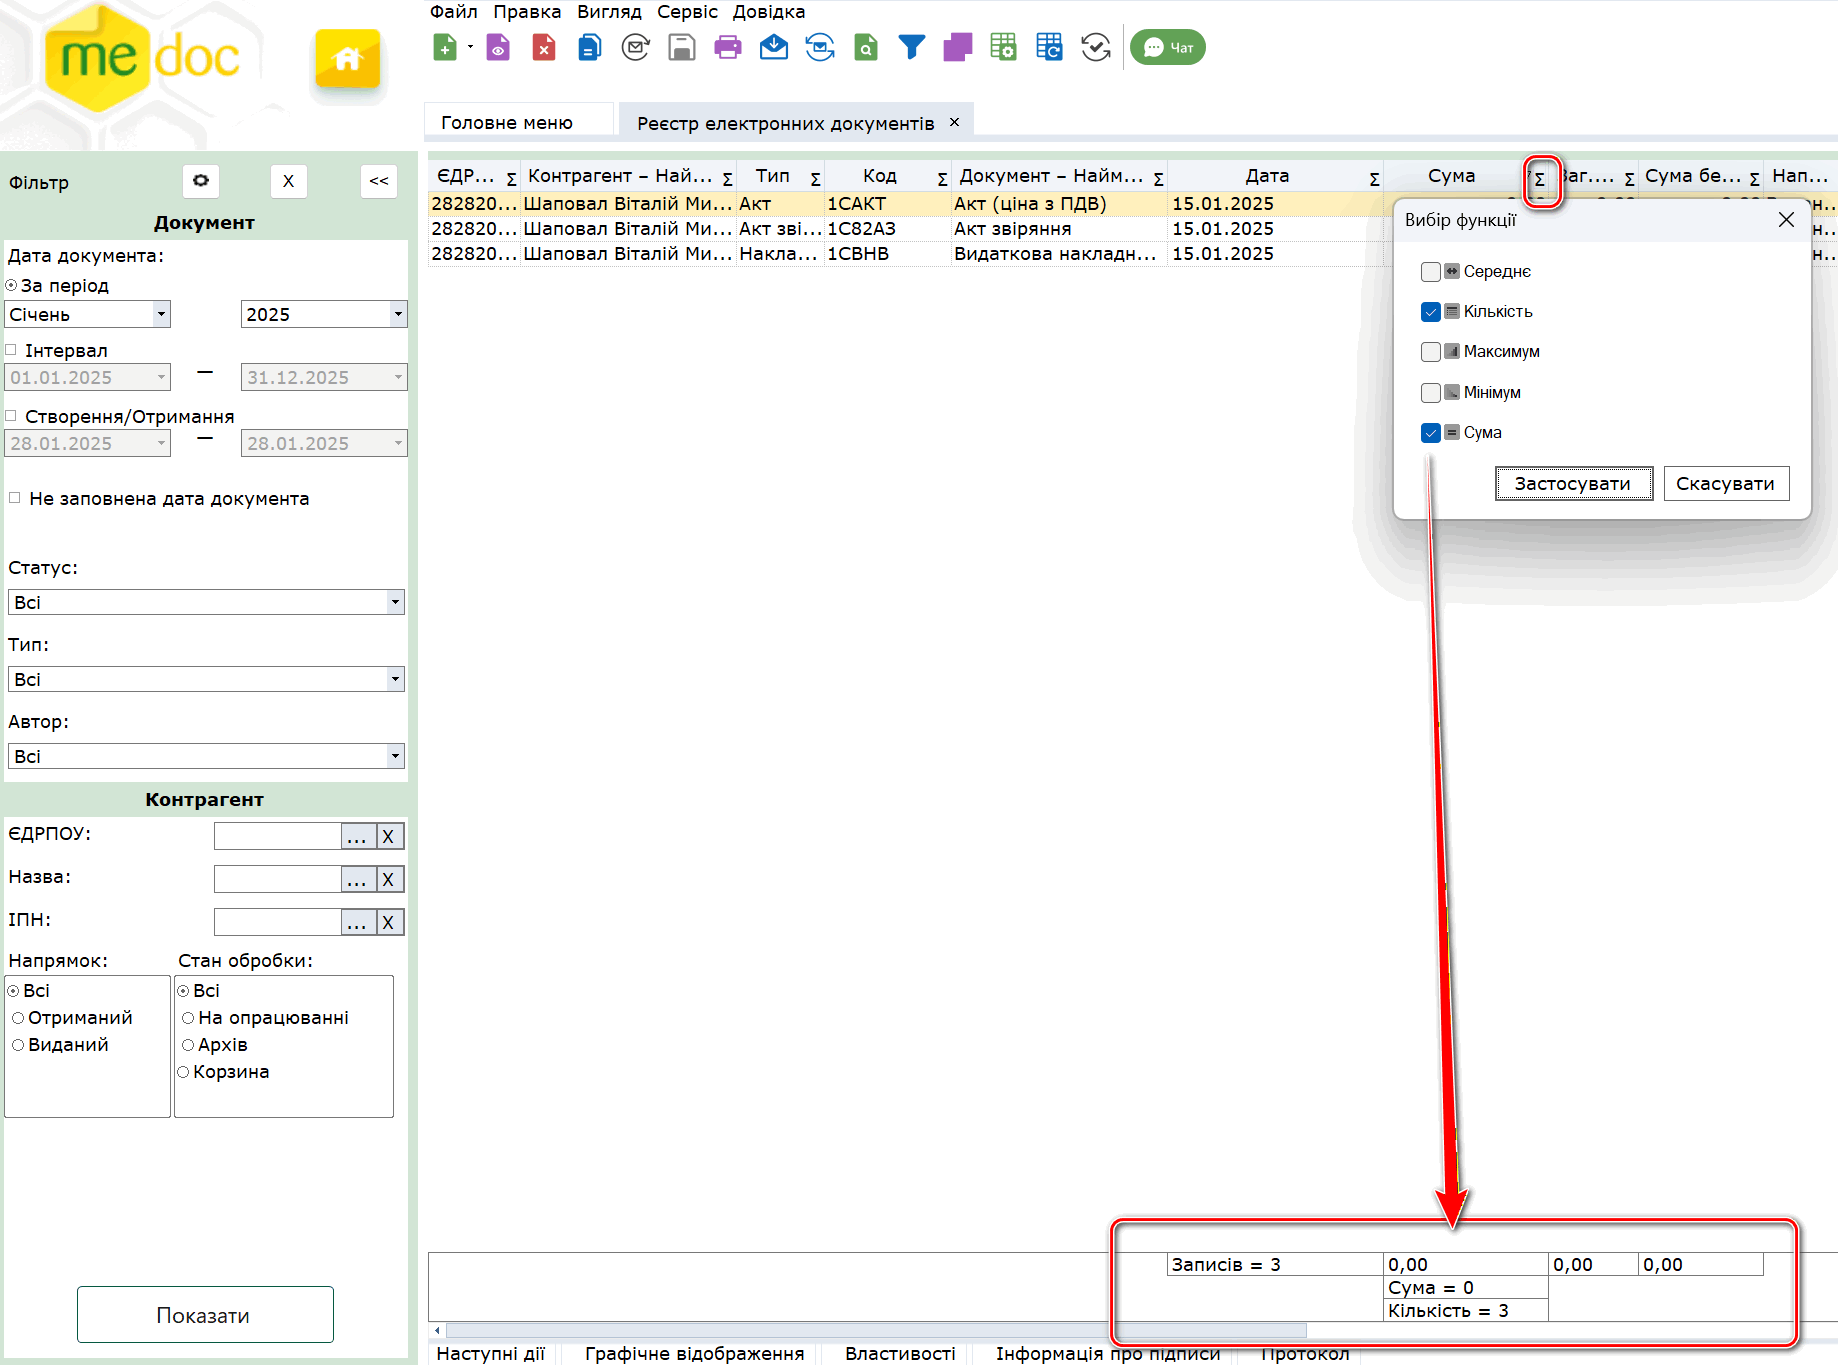Click the print icon in toolbar
Viewport: 1838px width, 1365px height.
tap(727, 47)
